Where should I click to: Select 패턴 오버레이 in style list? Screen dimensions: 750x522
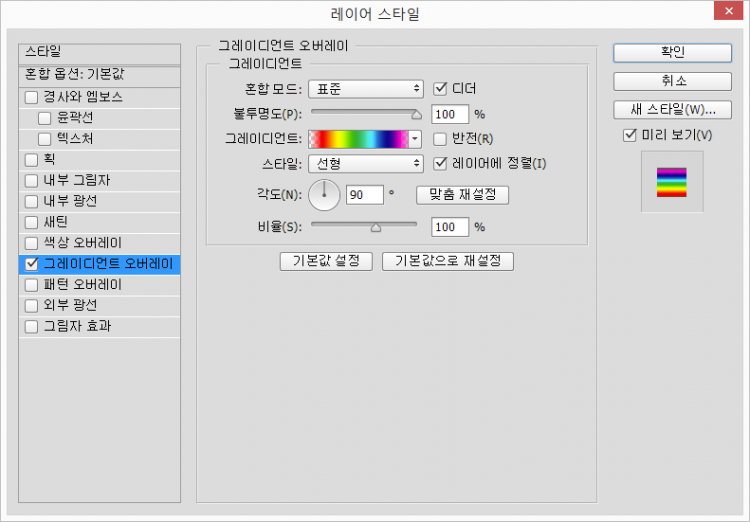coord(82,285)
